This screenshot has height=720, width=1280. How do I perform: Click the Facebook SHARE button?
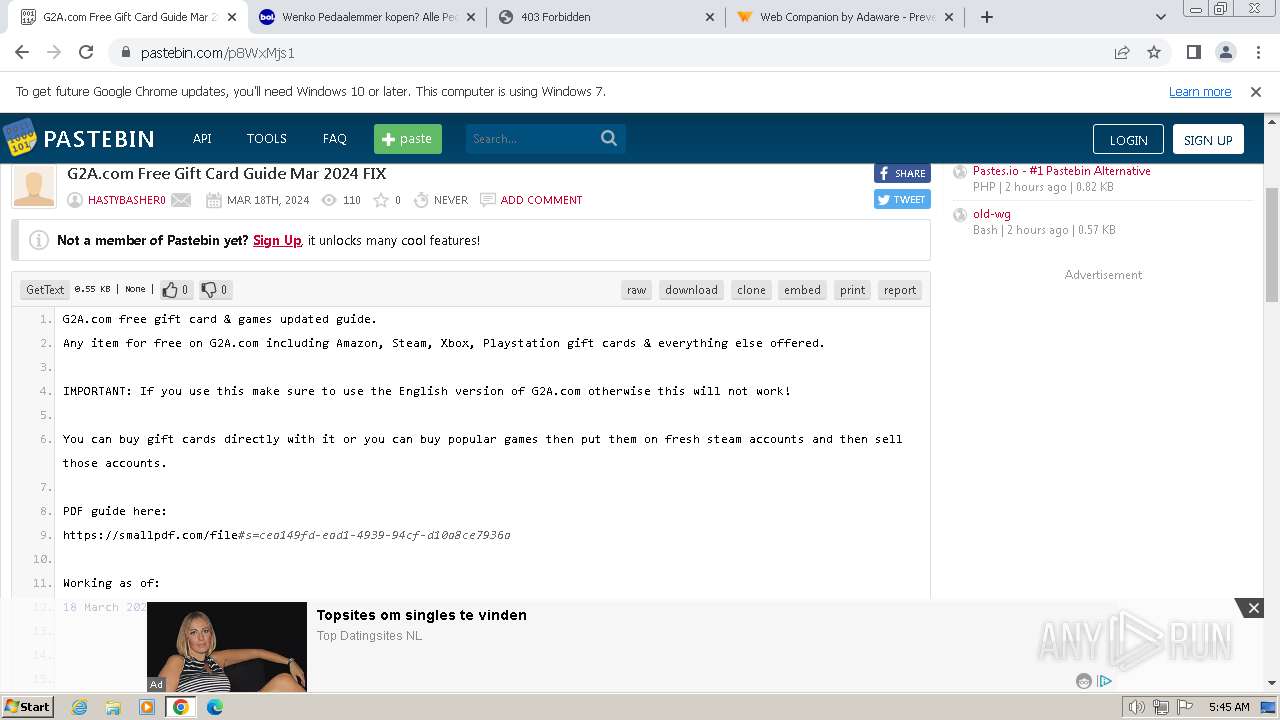tap(902, 173)
